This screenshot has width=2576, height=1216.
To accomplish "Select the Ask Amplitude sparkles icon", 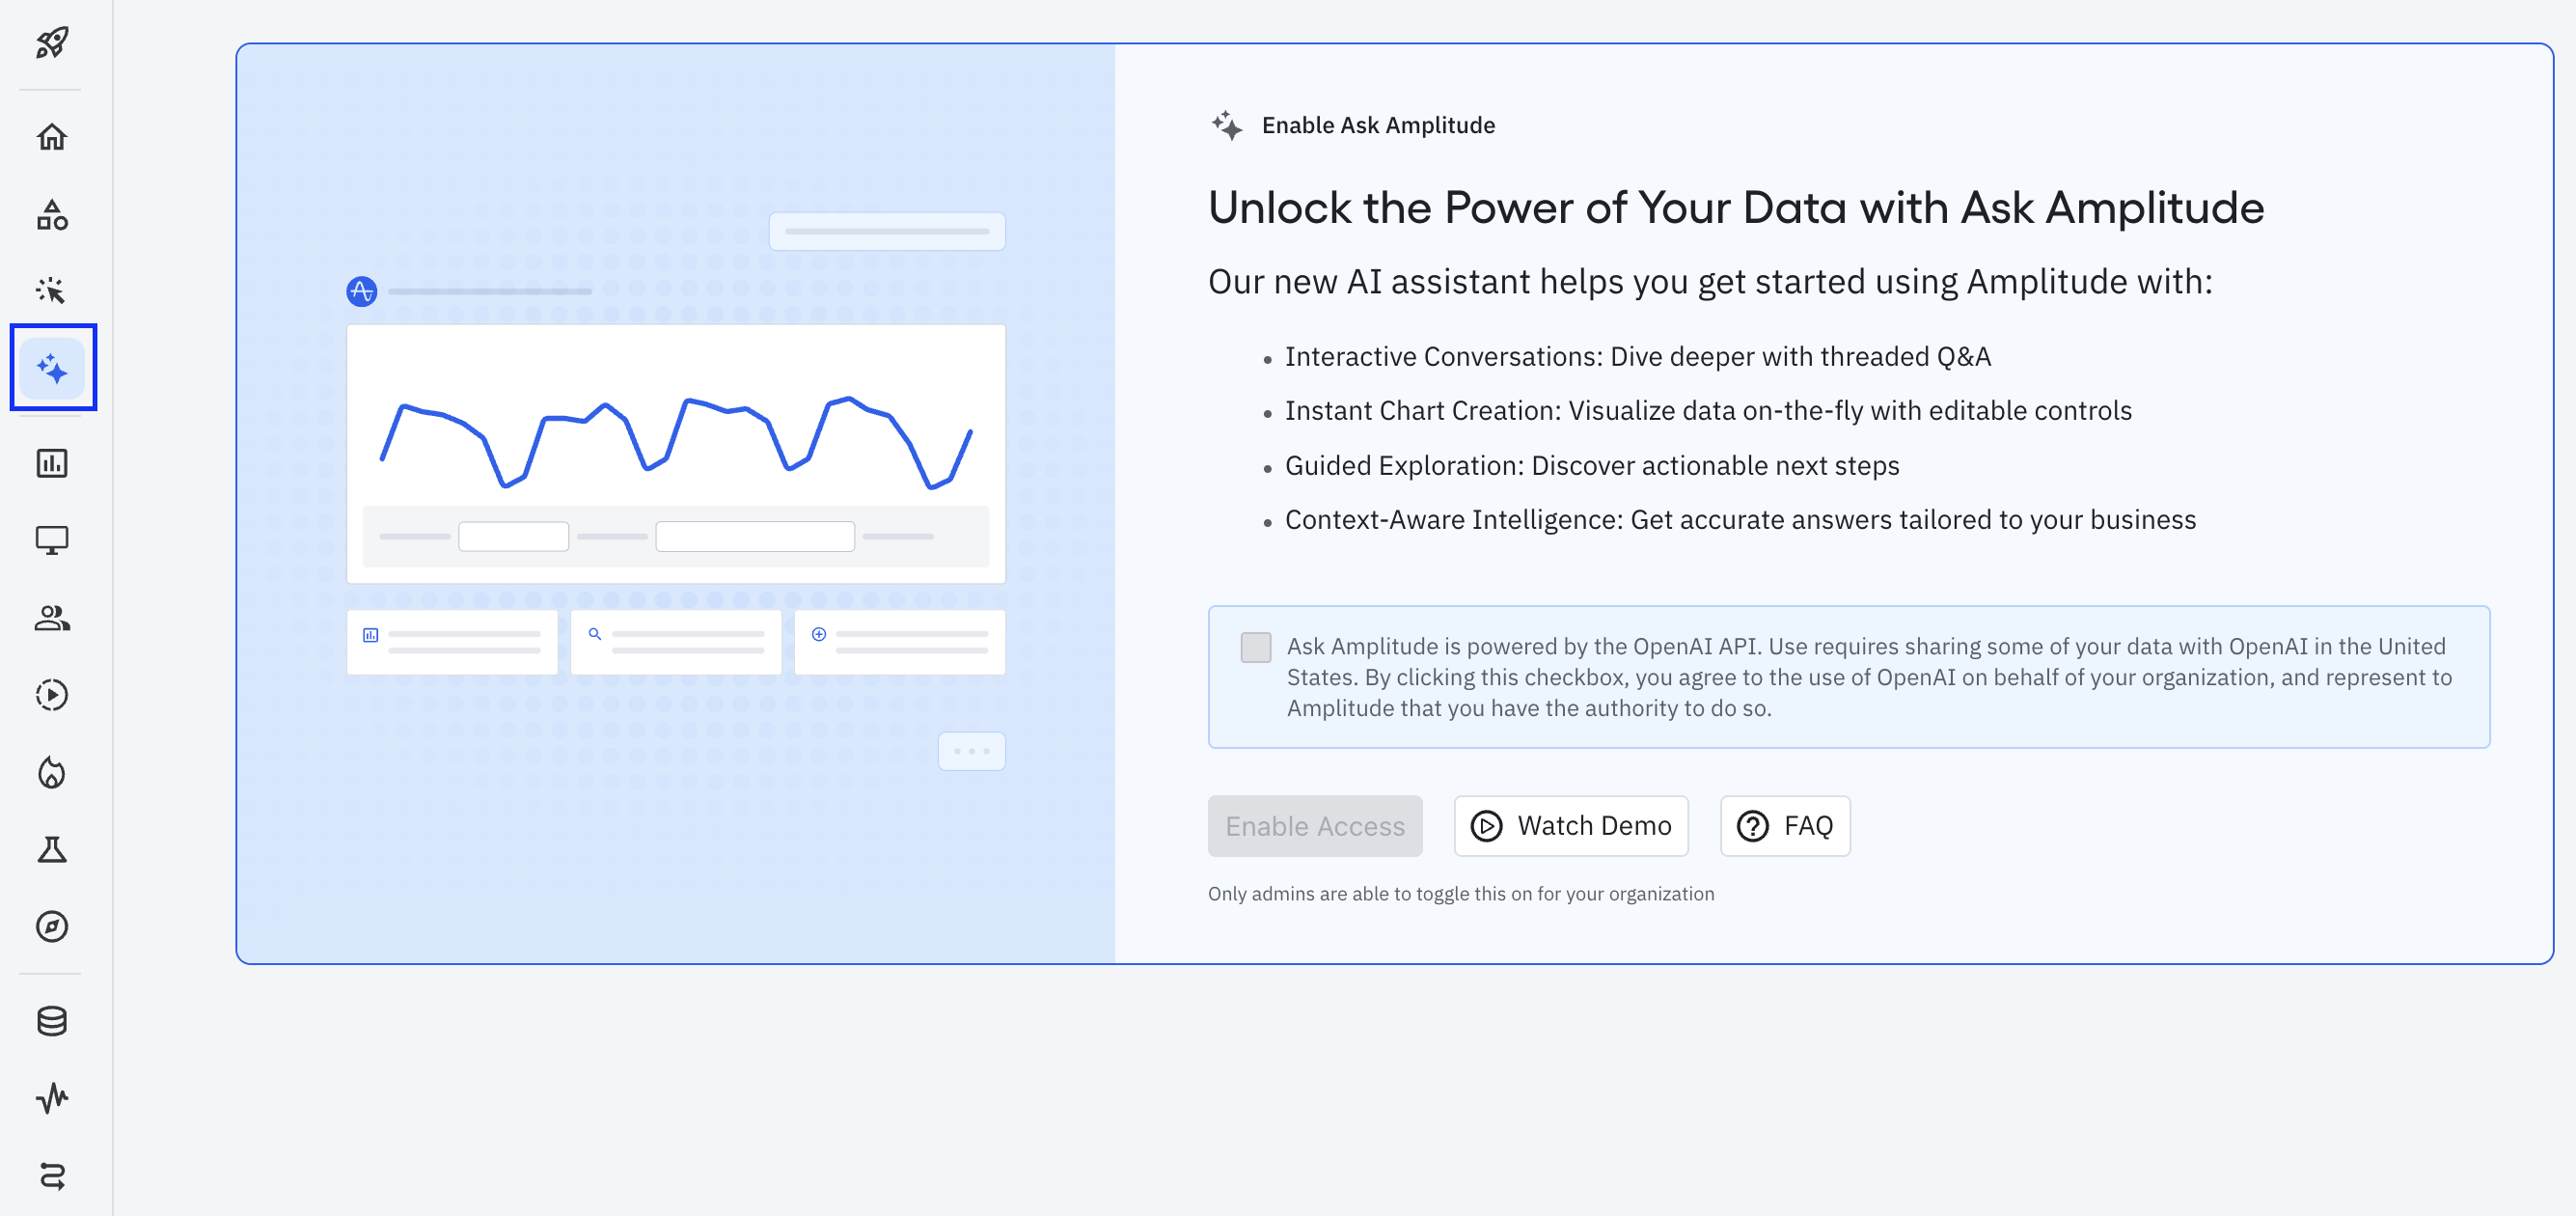I will (x=53, y=369).
